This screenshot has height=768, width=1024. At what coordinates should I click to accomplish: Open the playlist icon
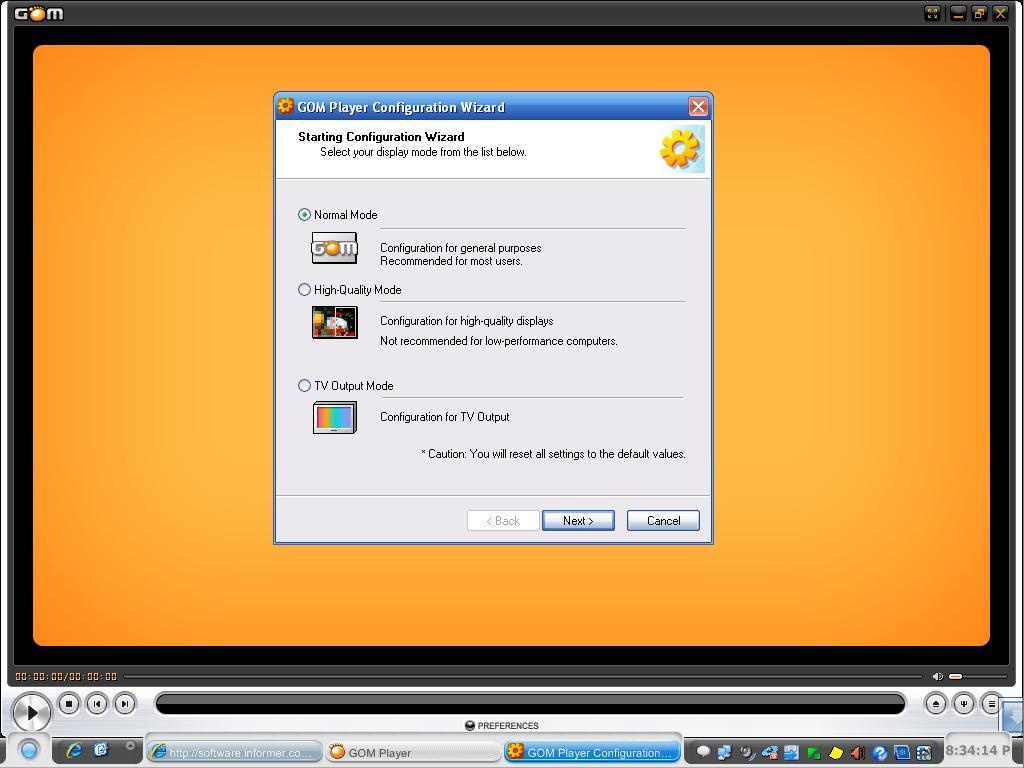pyautogui.click(x=991, y=704)
